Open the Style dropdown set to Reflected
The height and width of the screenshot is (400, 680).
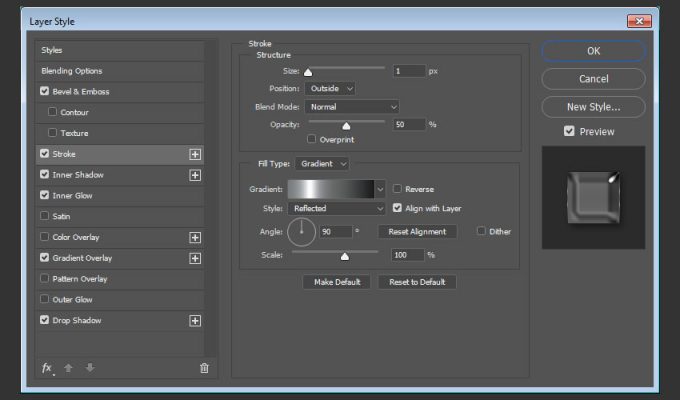[x=337, y=209]
